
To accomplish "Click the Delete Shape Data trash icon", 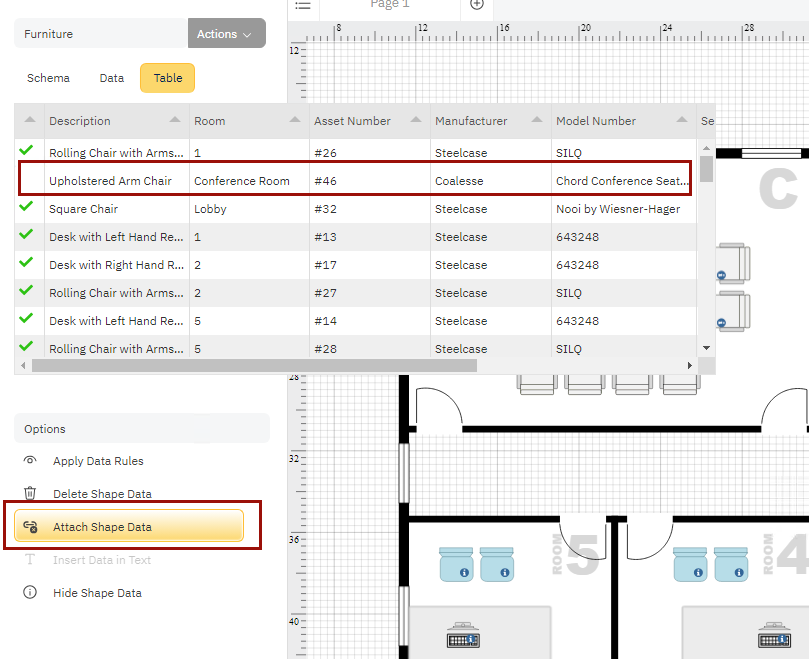I will pos(30,493).
